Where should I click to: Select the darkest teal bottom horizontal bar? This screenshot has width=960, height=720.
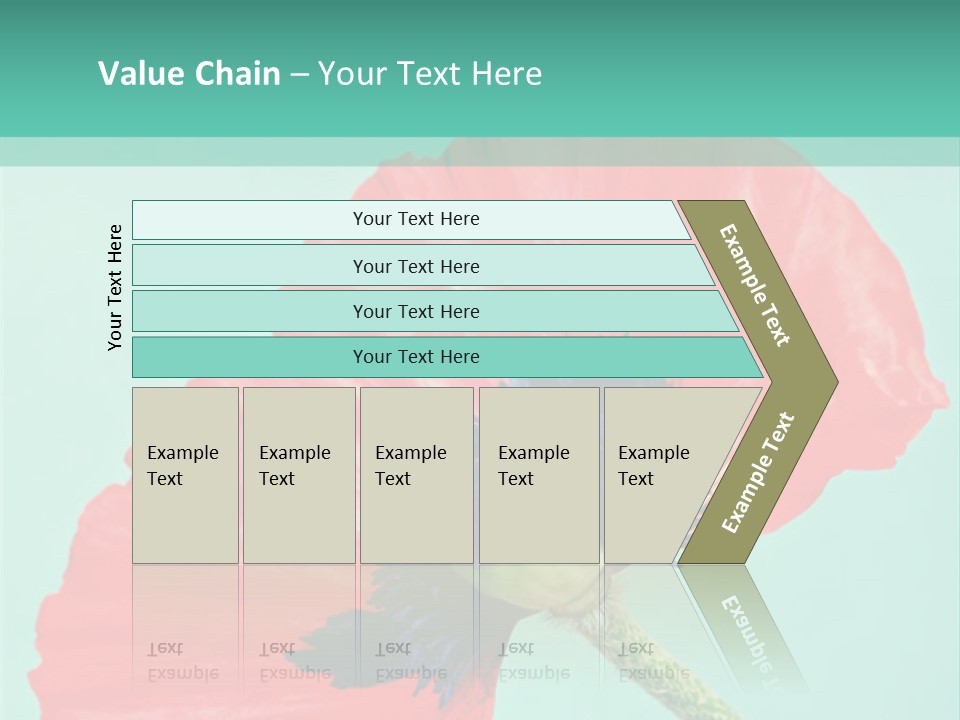(415, 357)
